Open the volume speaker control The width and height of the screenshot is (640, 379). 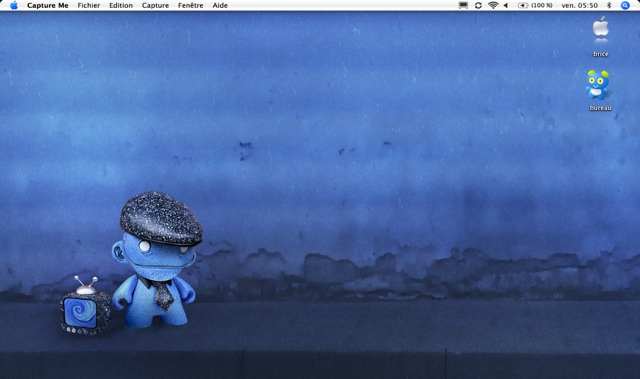[506, 5]
